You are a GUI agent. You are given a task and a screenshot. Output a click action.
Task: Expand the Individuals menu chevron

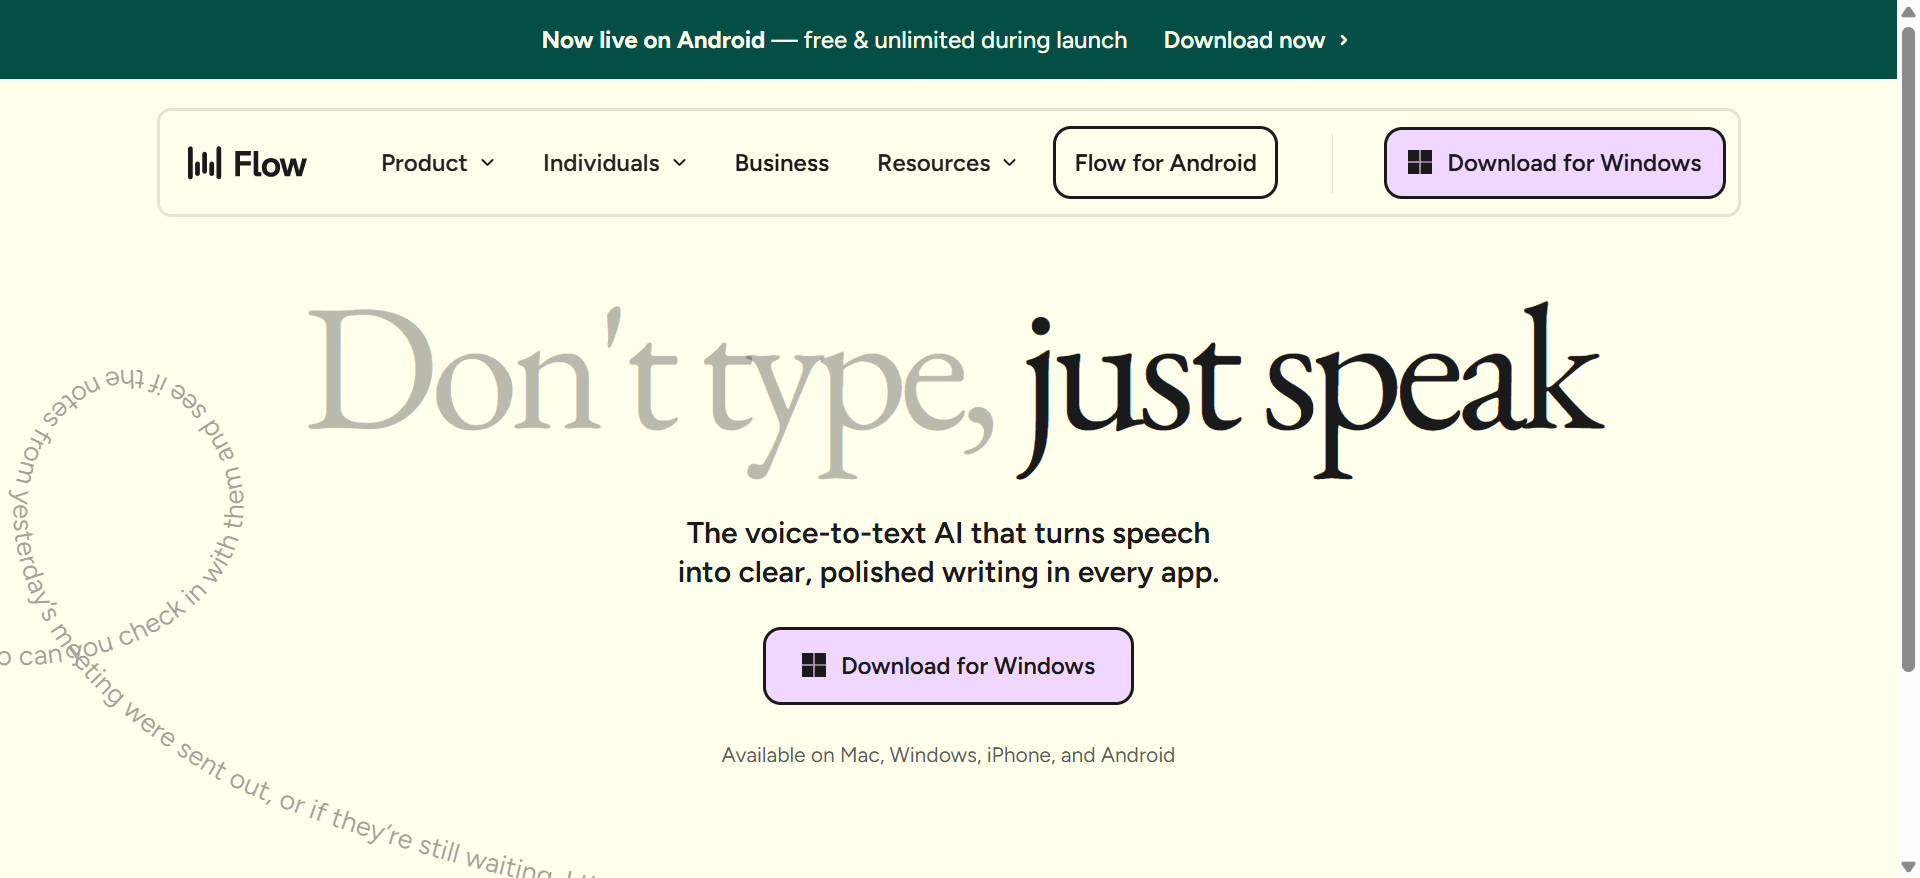[680, 163]
